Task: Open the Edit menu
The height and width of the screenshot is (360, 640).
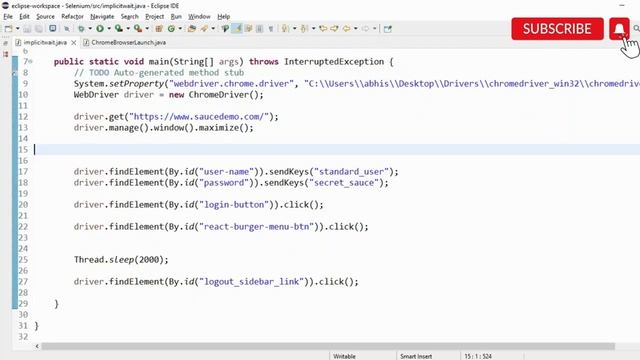Action: point(24,16)
